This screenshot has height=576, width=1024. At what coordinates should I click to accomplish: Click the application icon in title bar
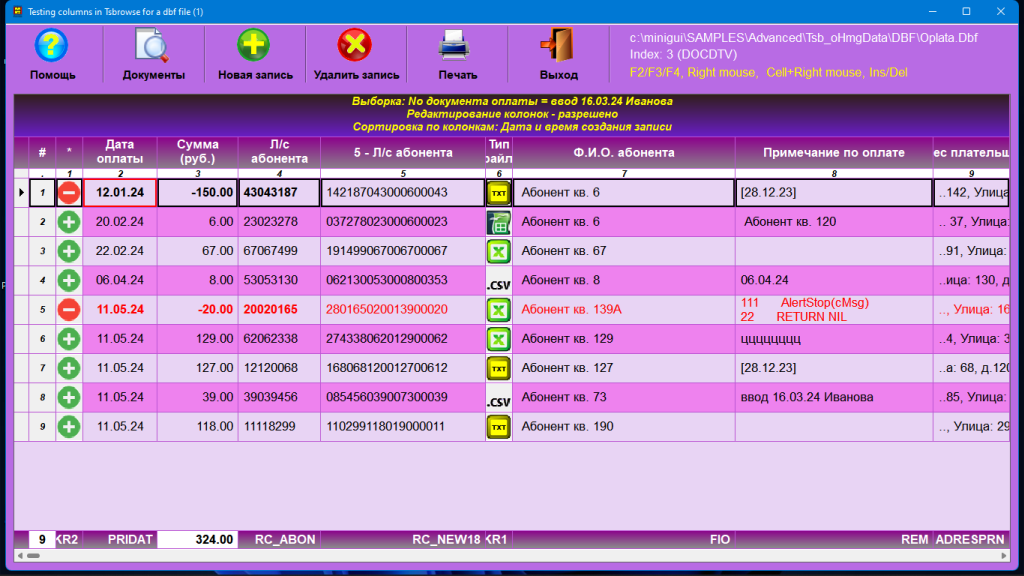pos(18,11)
